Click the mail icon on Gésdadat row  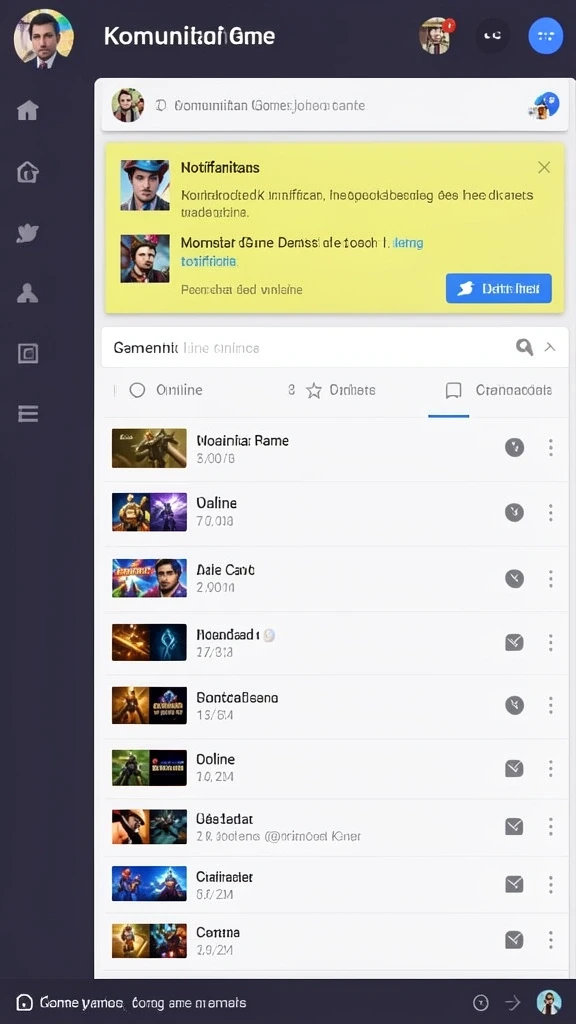coord(515,827)
